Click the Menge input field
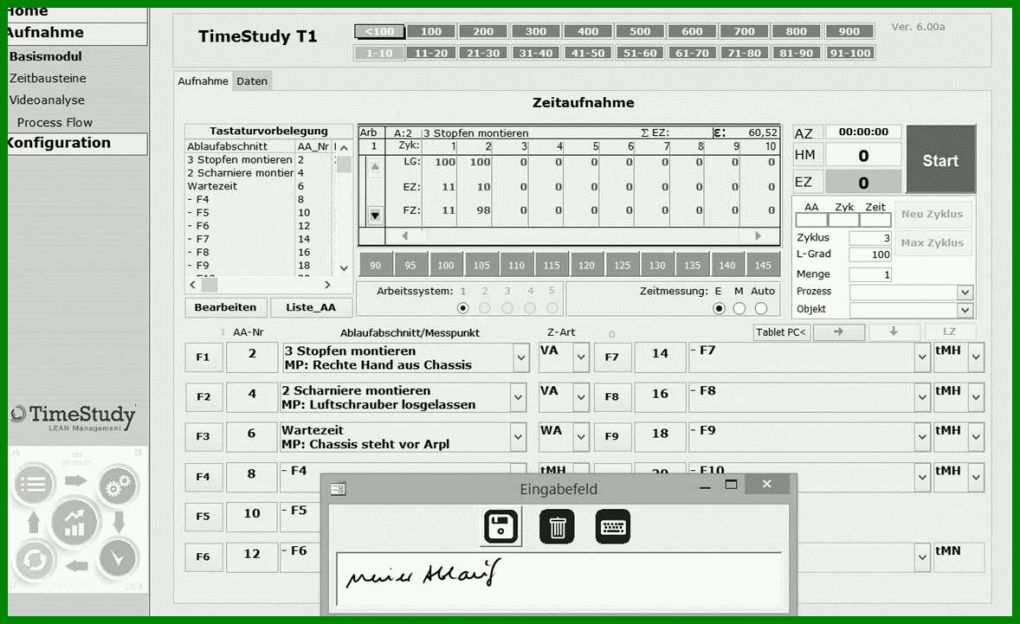The image size is (1020, 624). (870, 275)
